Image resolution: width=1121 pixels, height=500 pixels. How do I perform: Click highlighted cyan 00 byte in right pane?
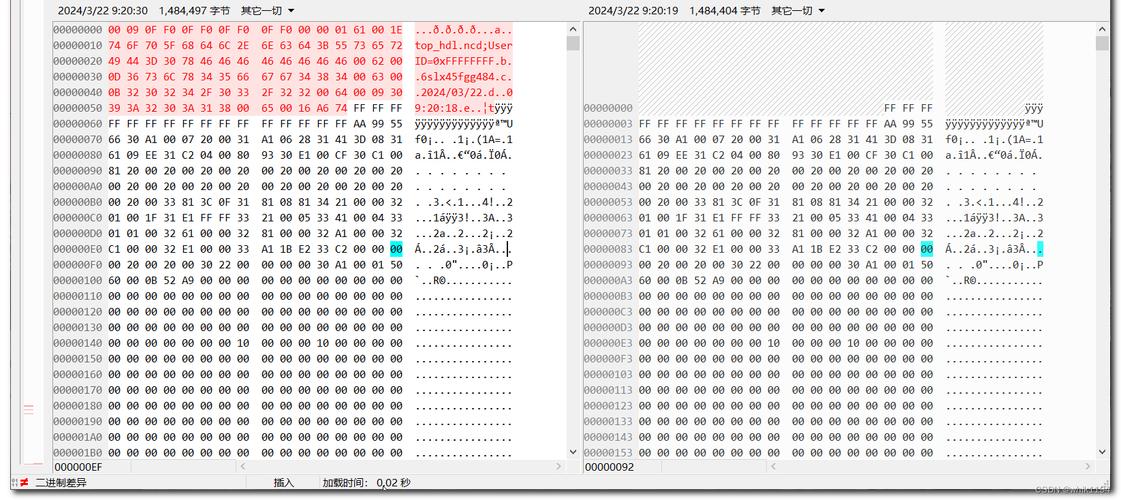(x=927, y=250)
